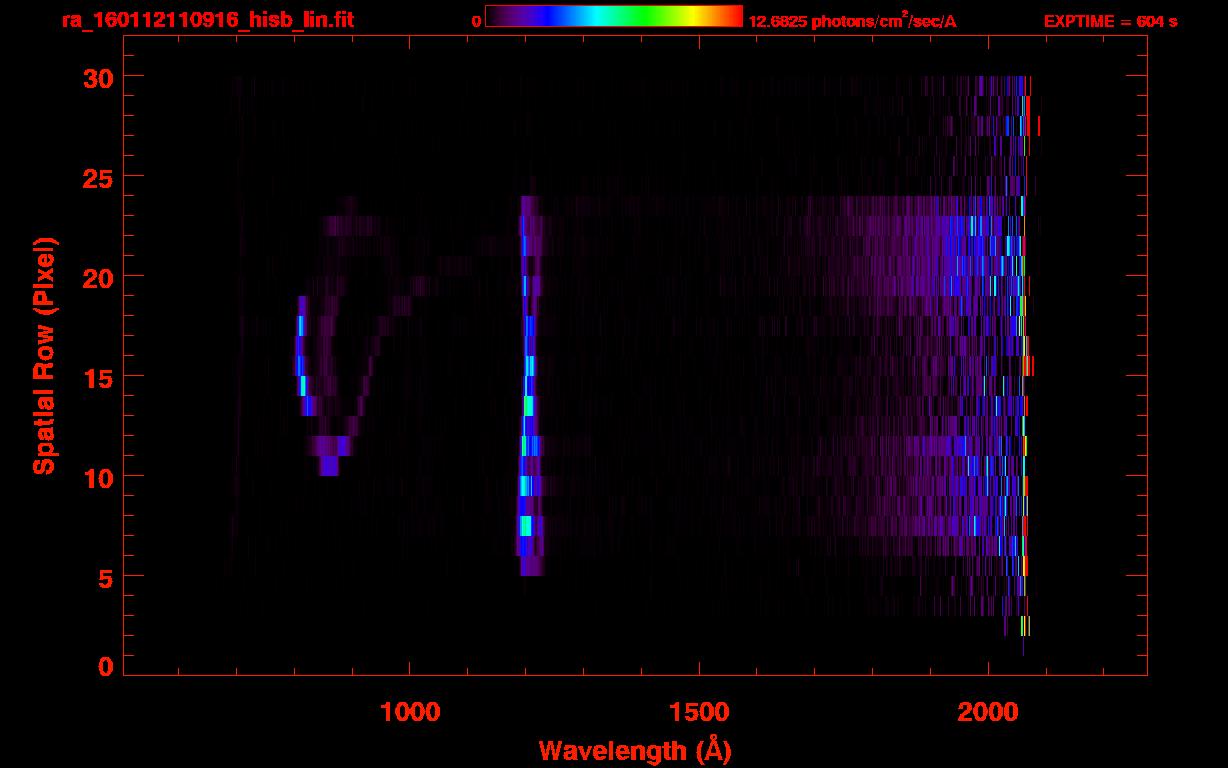1228x768 pixels.
Task: Click the y-axis tick label 0
Action: [104, 667]
